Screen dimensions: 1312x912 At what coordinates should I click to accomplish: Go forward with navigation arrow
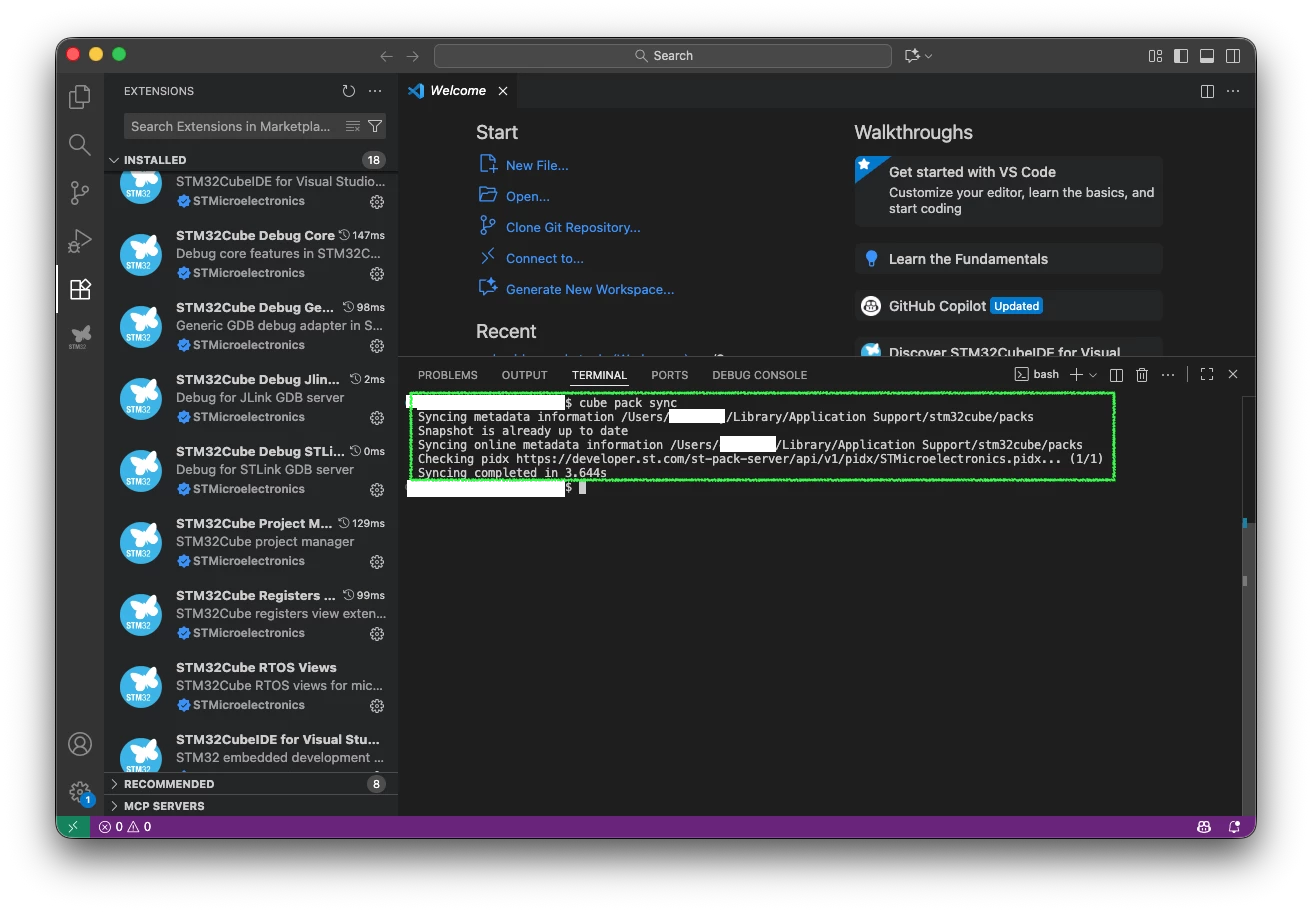pos(413,56)
